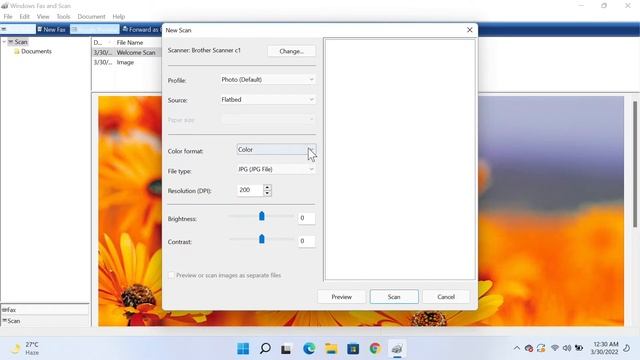The width and height of the screenshot is (640, 360).
Task: Open Task View on taskbar
Action: [x=286, y=349]
